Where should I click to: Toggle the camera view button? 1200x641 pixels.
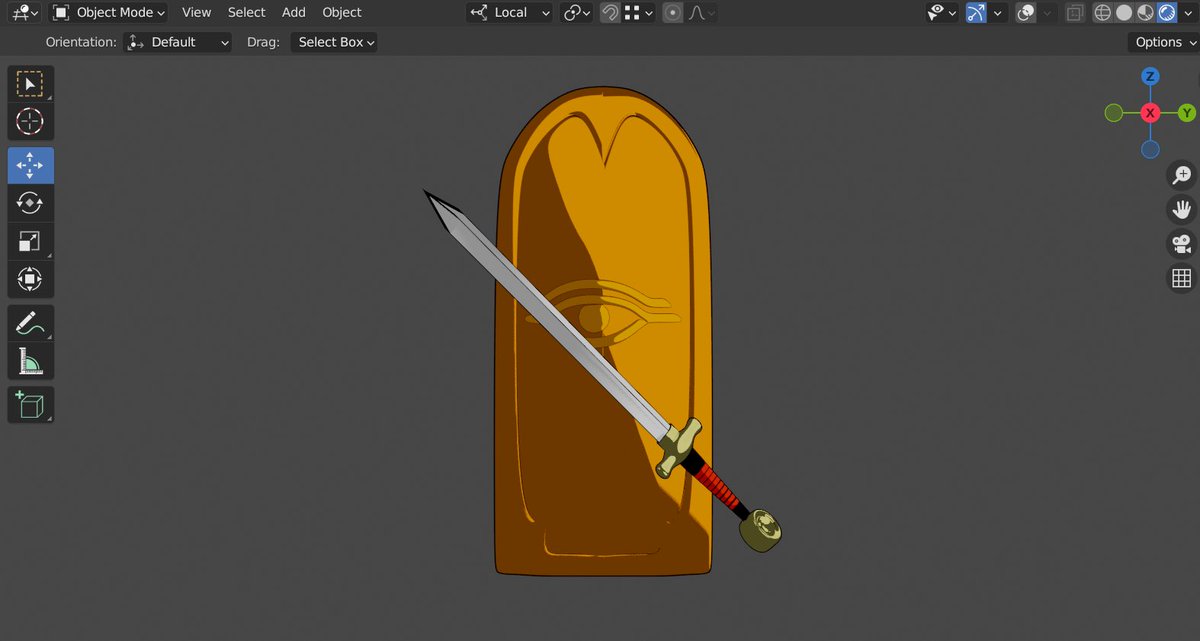pos(1182,244)
